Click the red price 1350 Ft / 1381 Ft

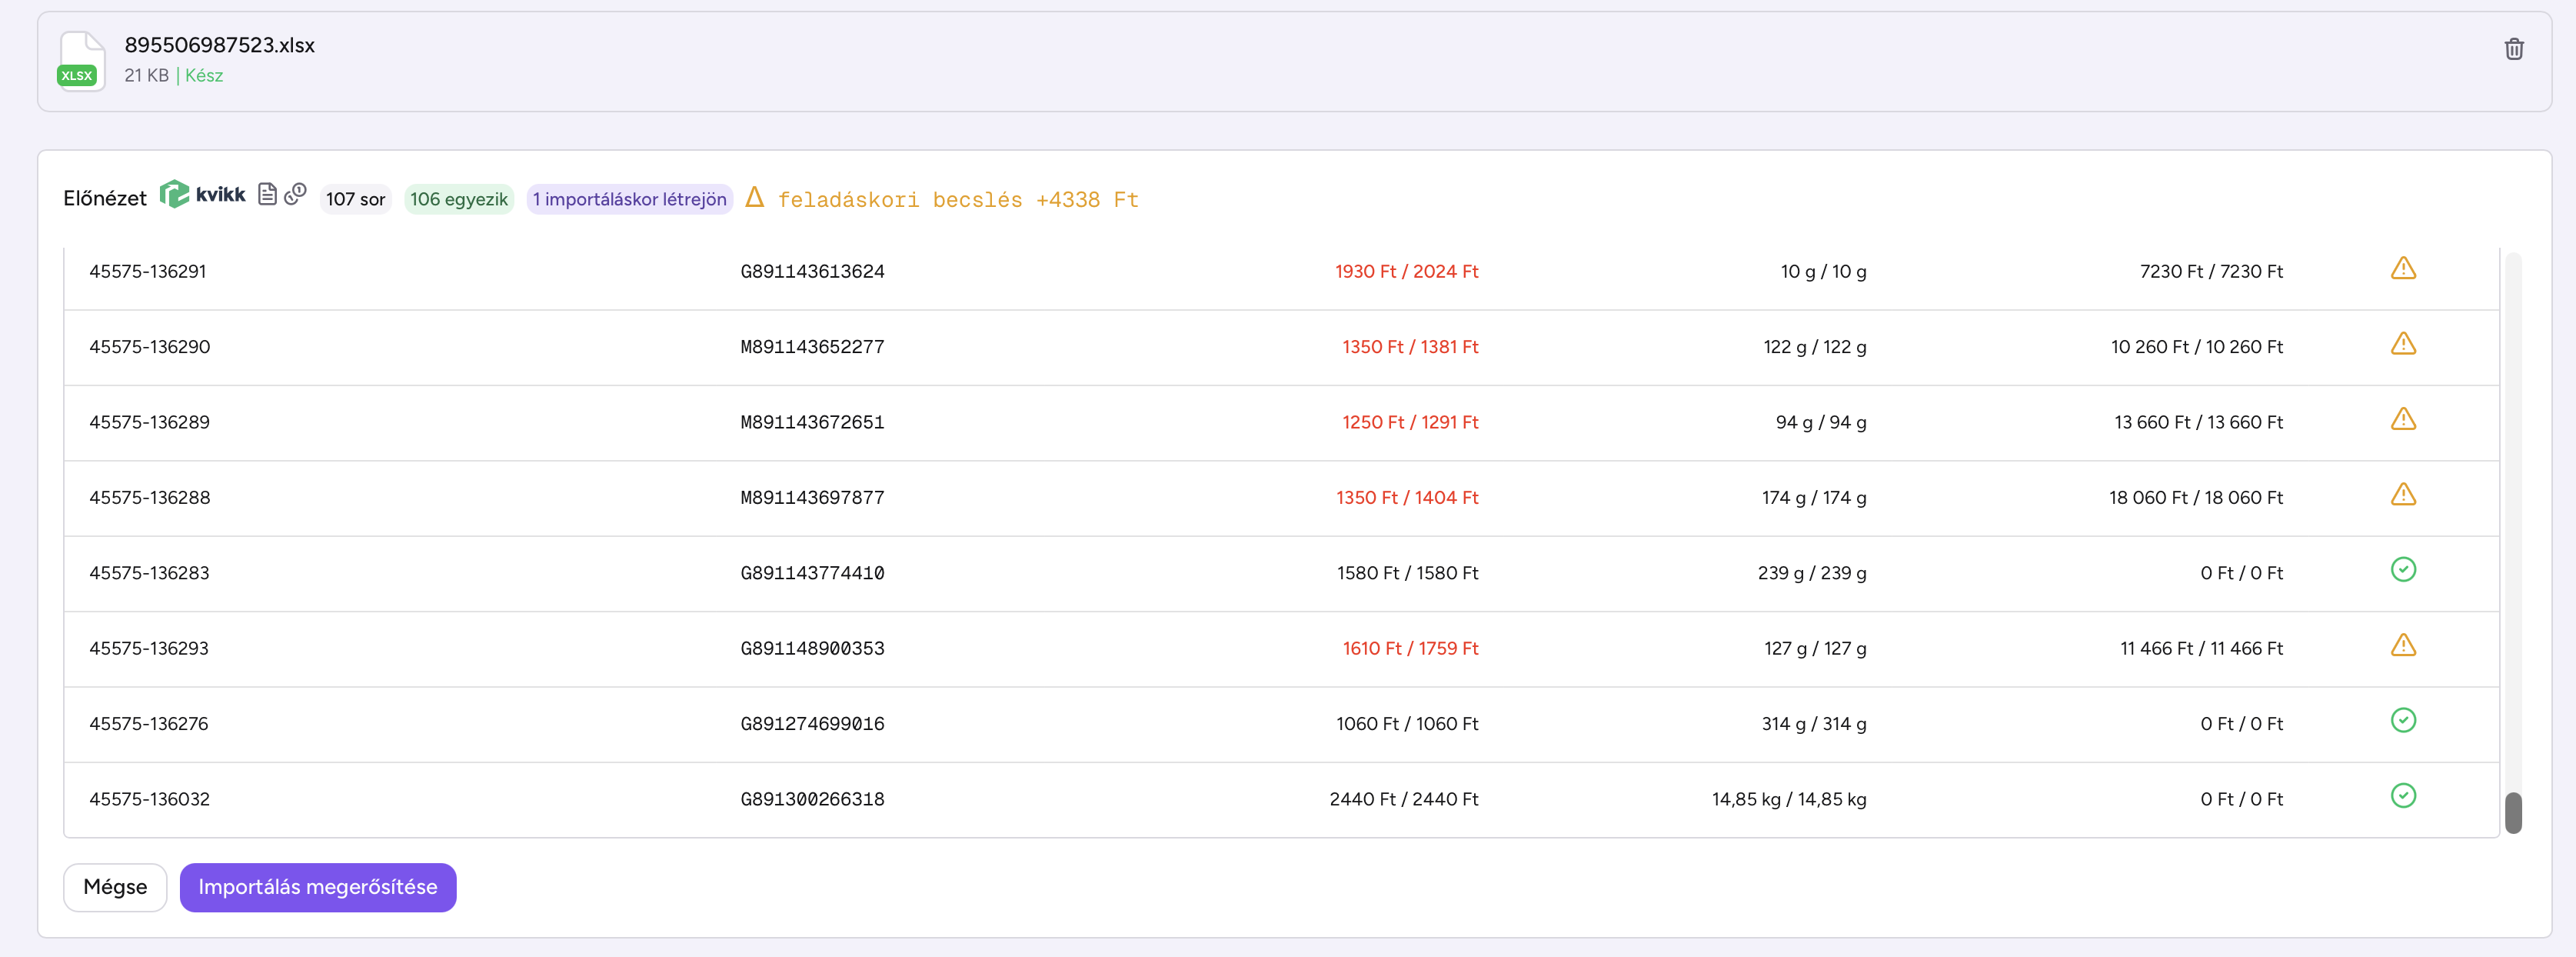click(1410, 347)
